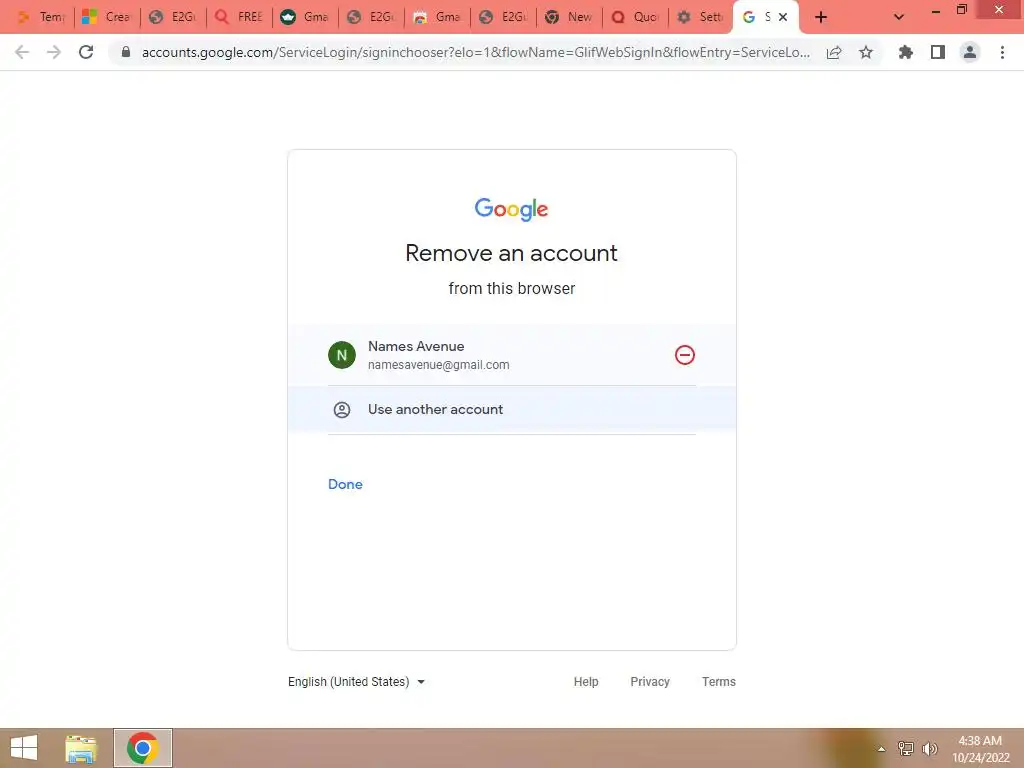Click the Google logo
The width and height of the screenshot is (1024, 768).
[511, 209]
